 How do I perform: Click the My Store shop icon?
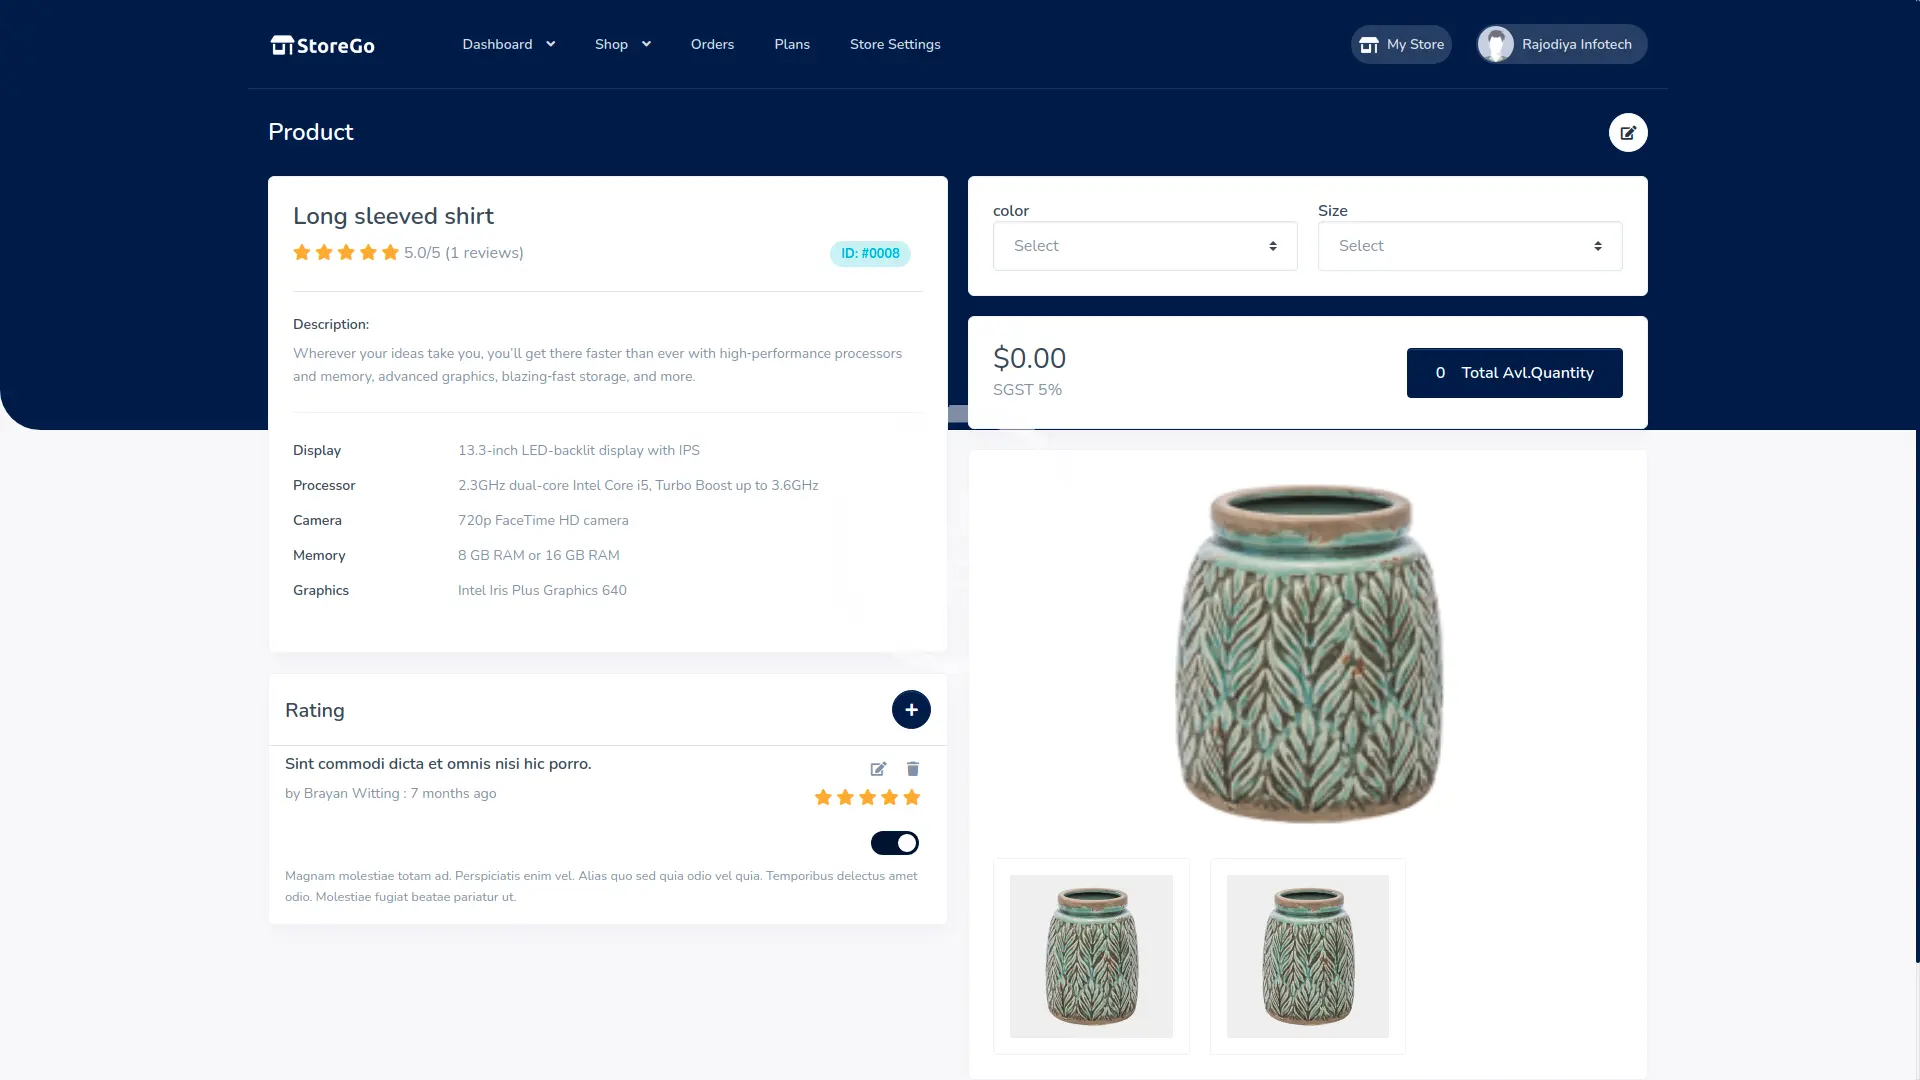[1369, 45]
